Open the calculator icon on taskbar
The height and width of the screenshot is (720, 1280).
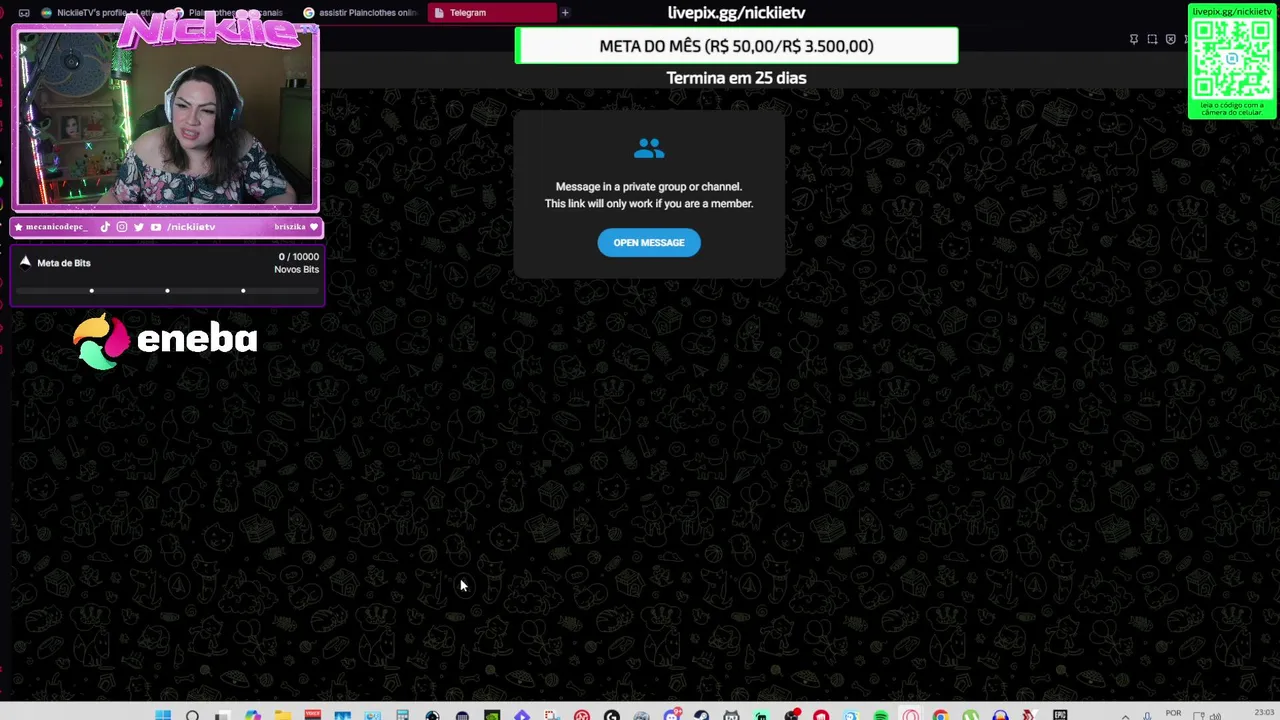click(402, 715)
